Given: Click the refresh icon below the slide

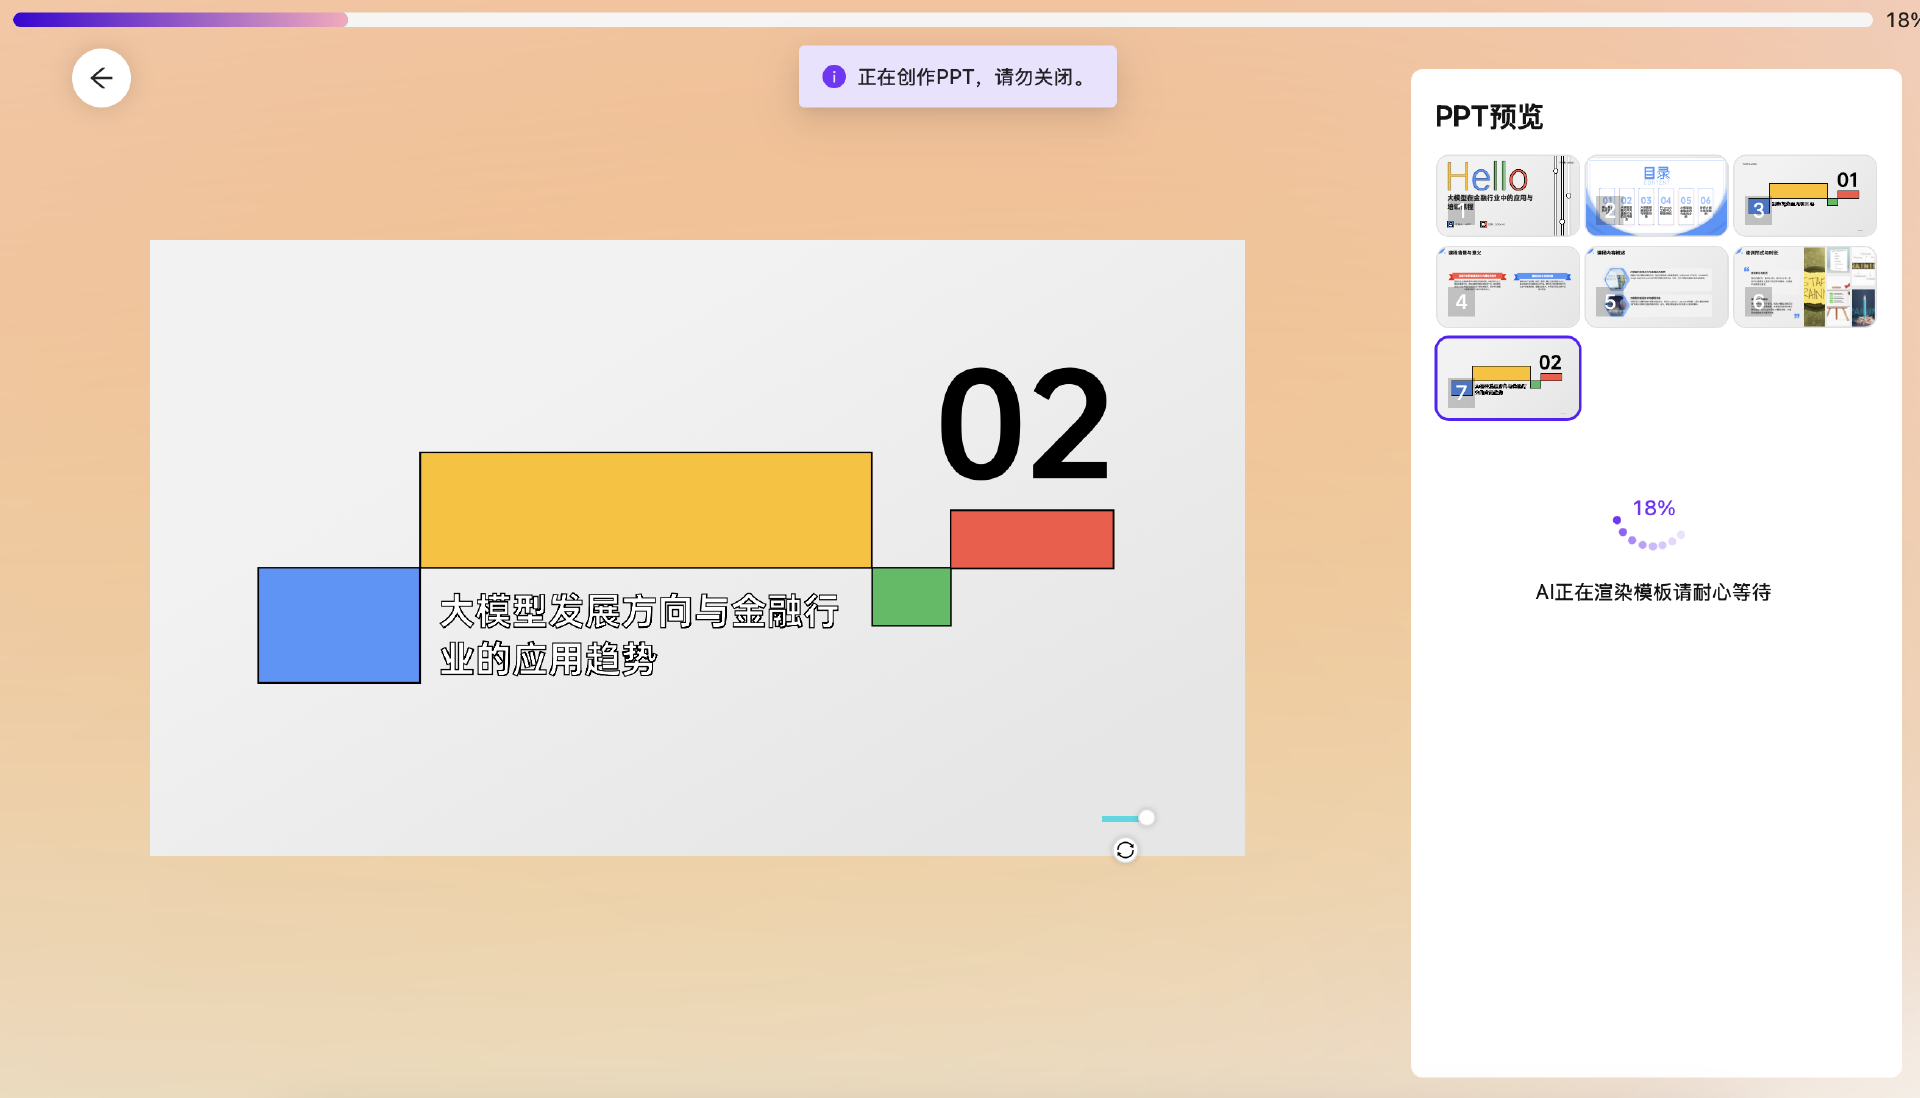Looking at the screenshot, I should point(1125,850).
